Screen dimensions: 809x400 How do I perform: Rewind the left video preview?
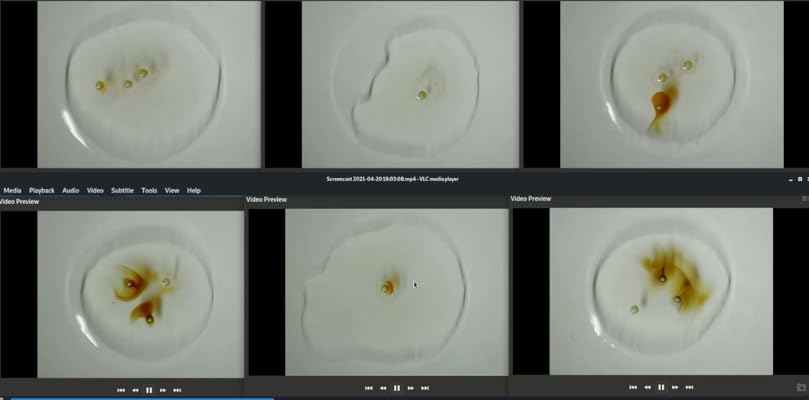(135, 390)
